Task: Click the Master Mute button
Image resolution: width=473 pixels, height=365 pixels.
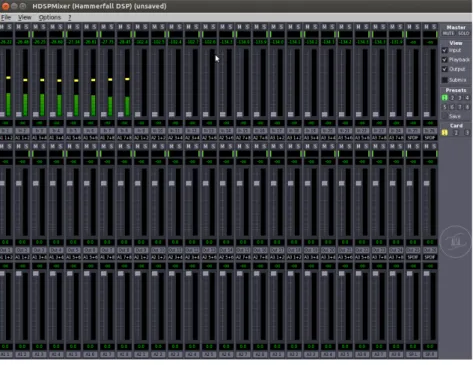Action: point(448,33)
